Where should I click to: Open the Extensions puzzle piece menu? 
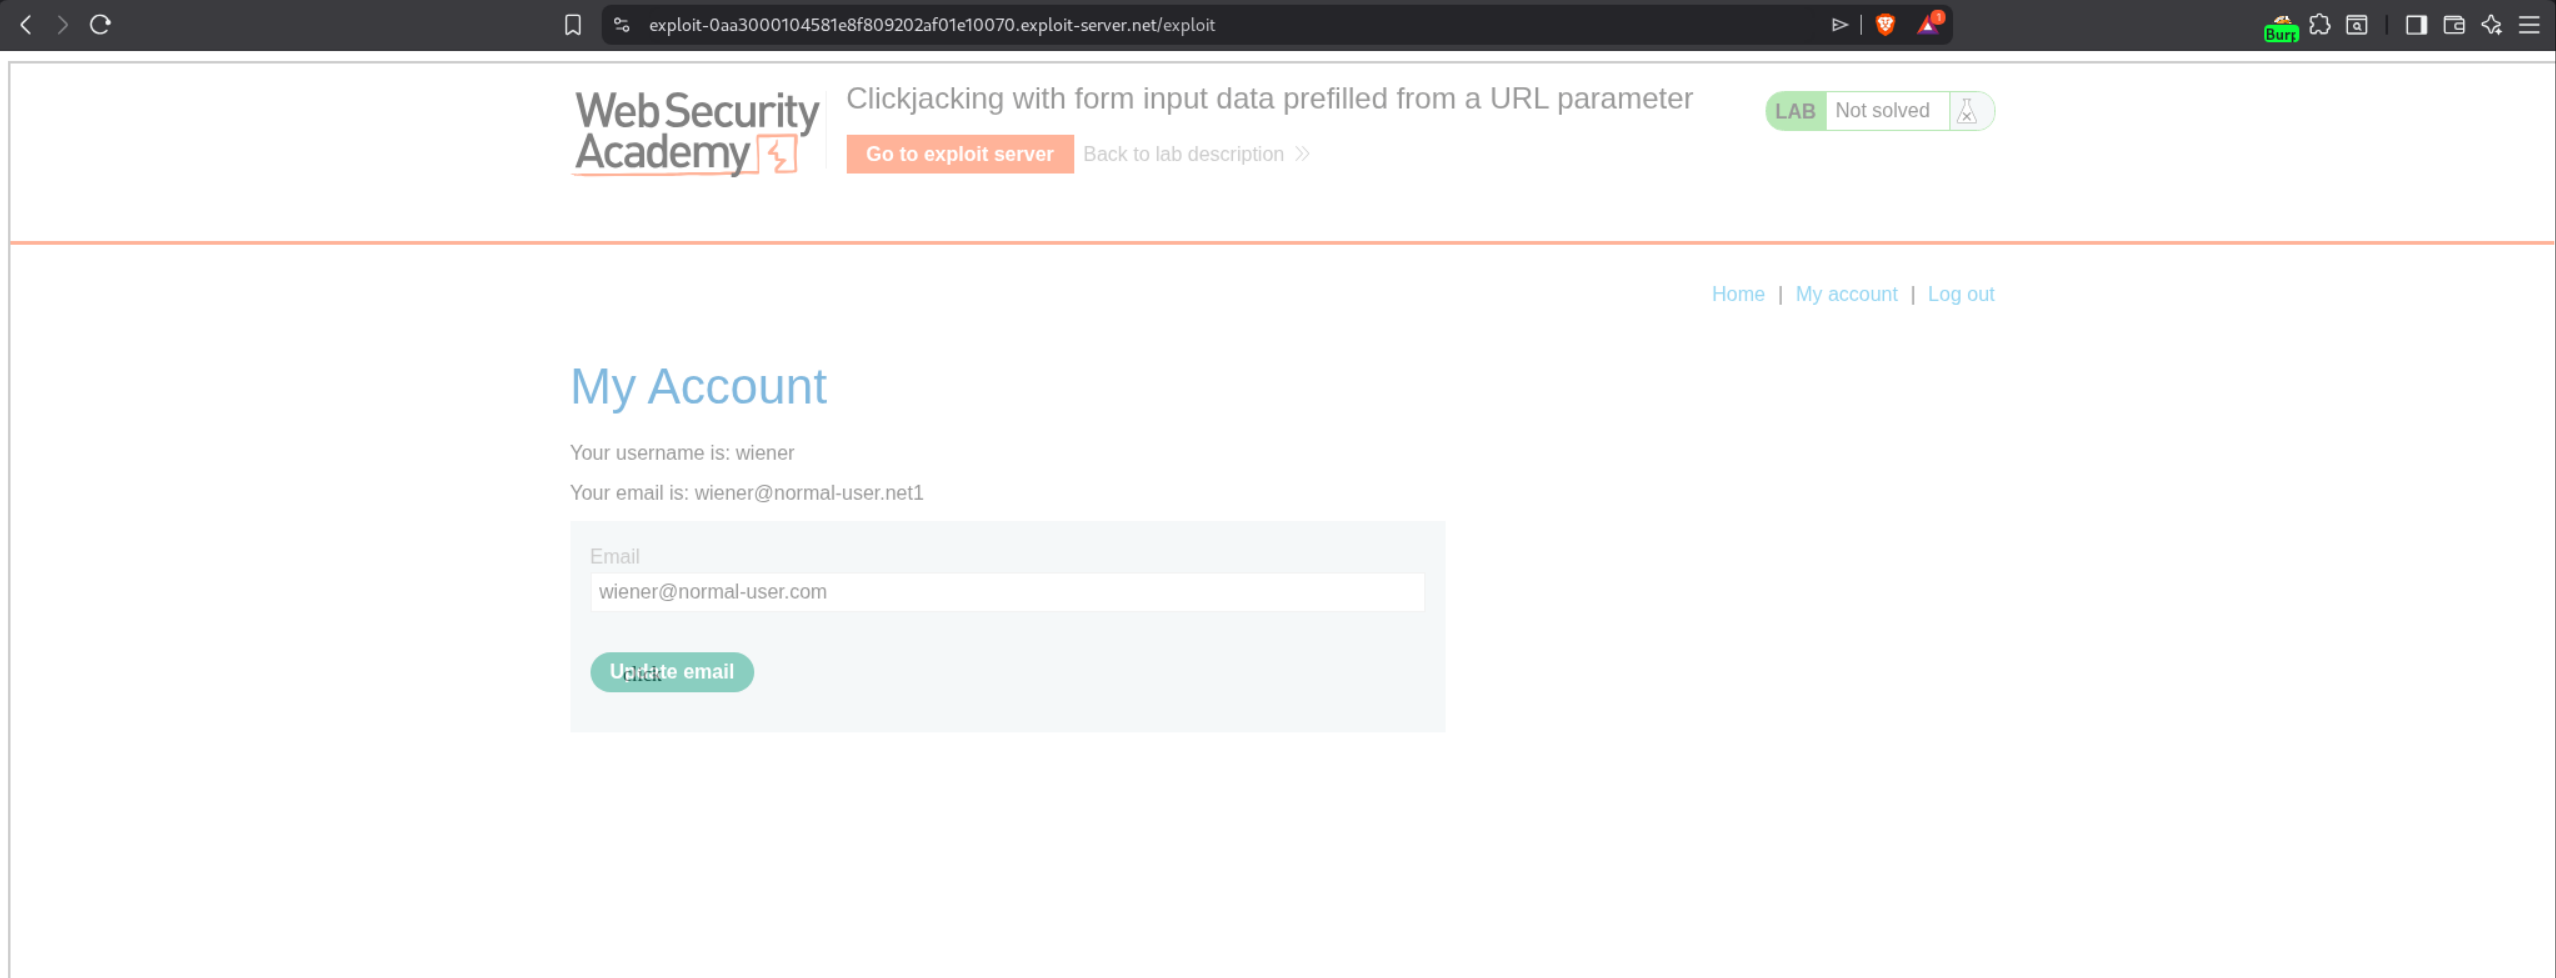[x=2320, y=25]
